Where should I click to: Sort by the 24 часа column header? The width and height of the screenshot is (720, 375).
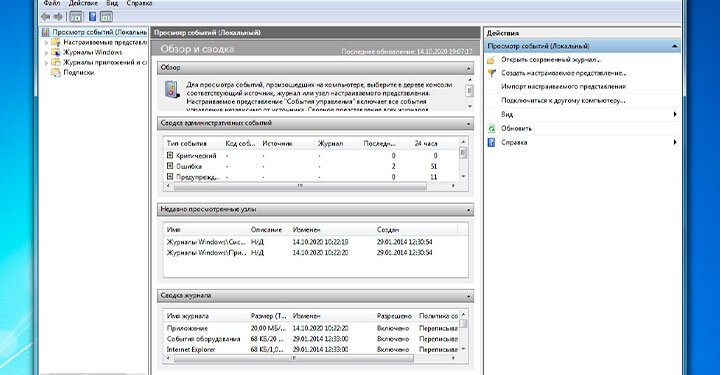click(x=426, y=144)
